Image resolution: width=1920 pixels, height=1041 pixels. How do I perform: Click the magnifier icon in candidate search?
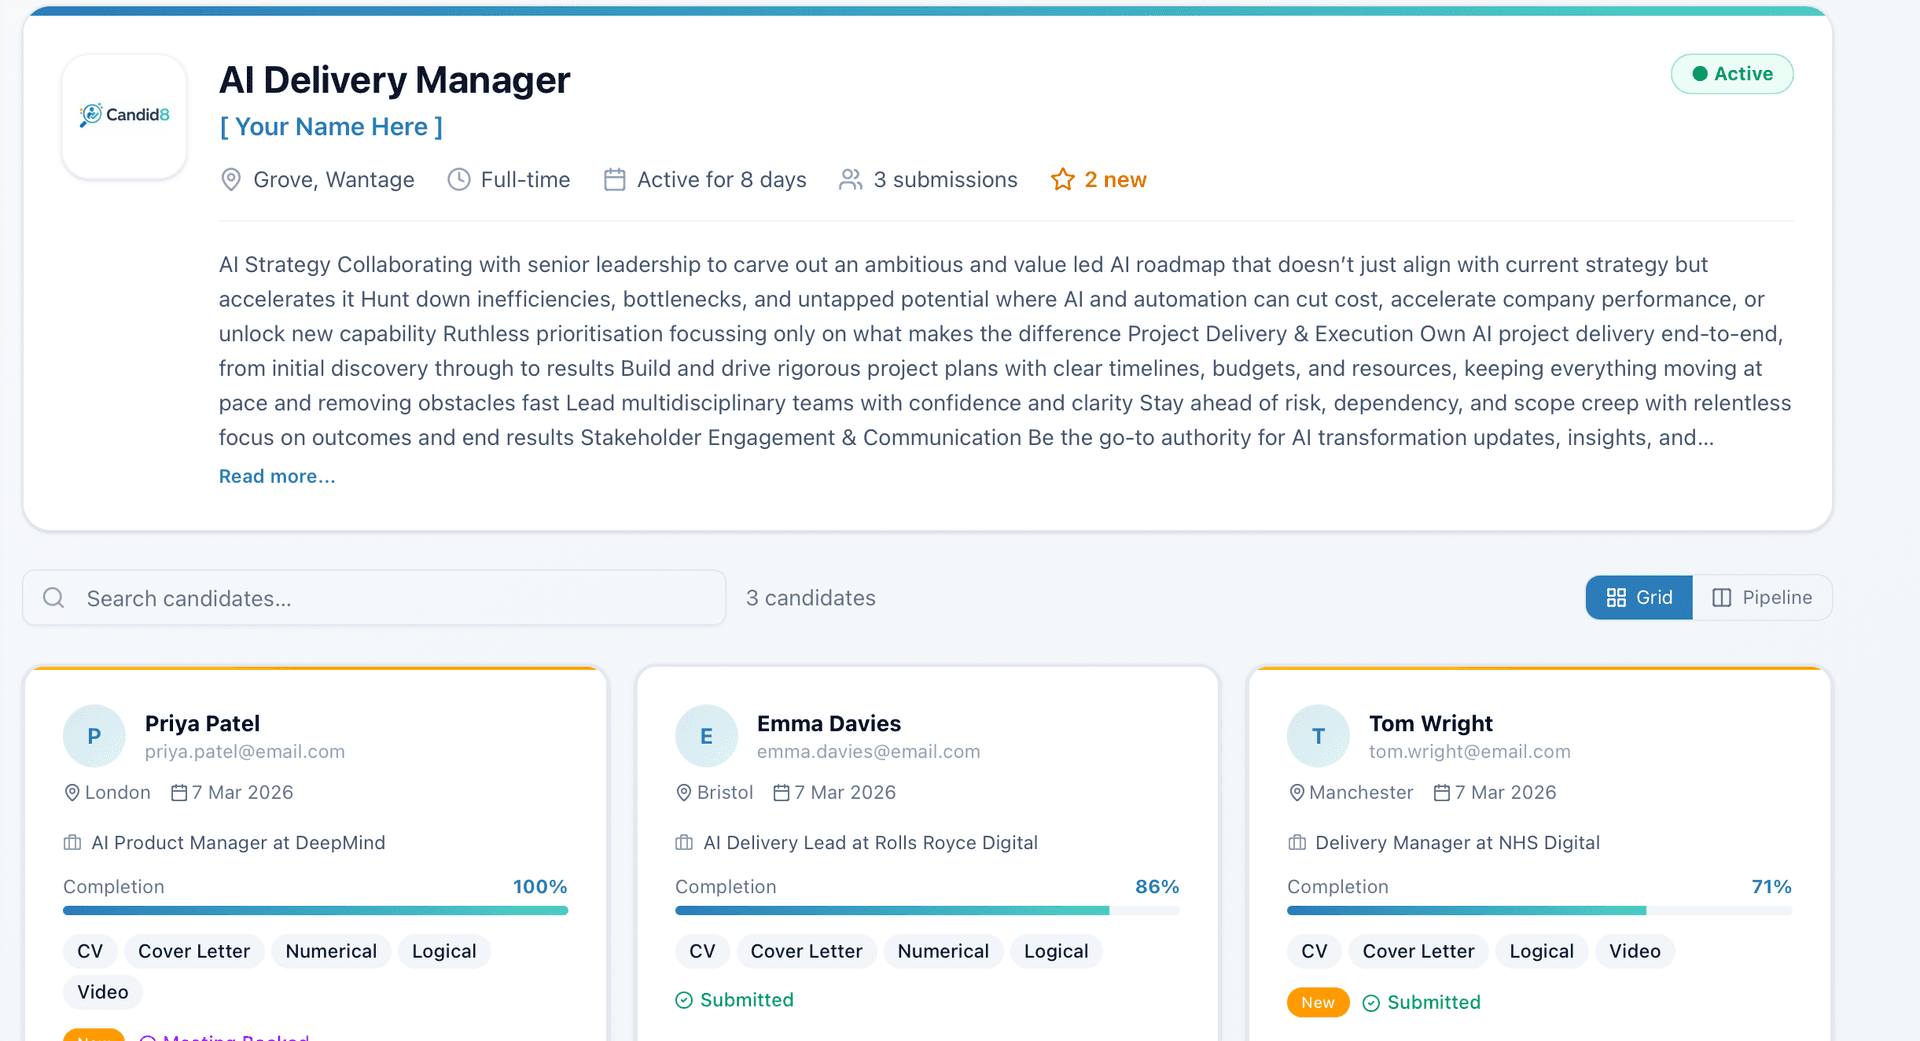pyautogui.click(x=54, y=598)
